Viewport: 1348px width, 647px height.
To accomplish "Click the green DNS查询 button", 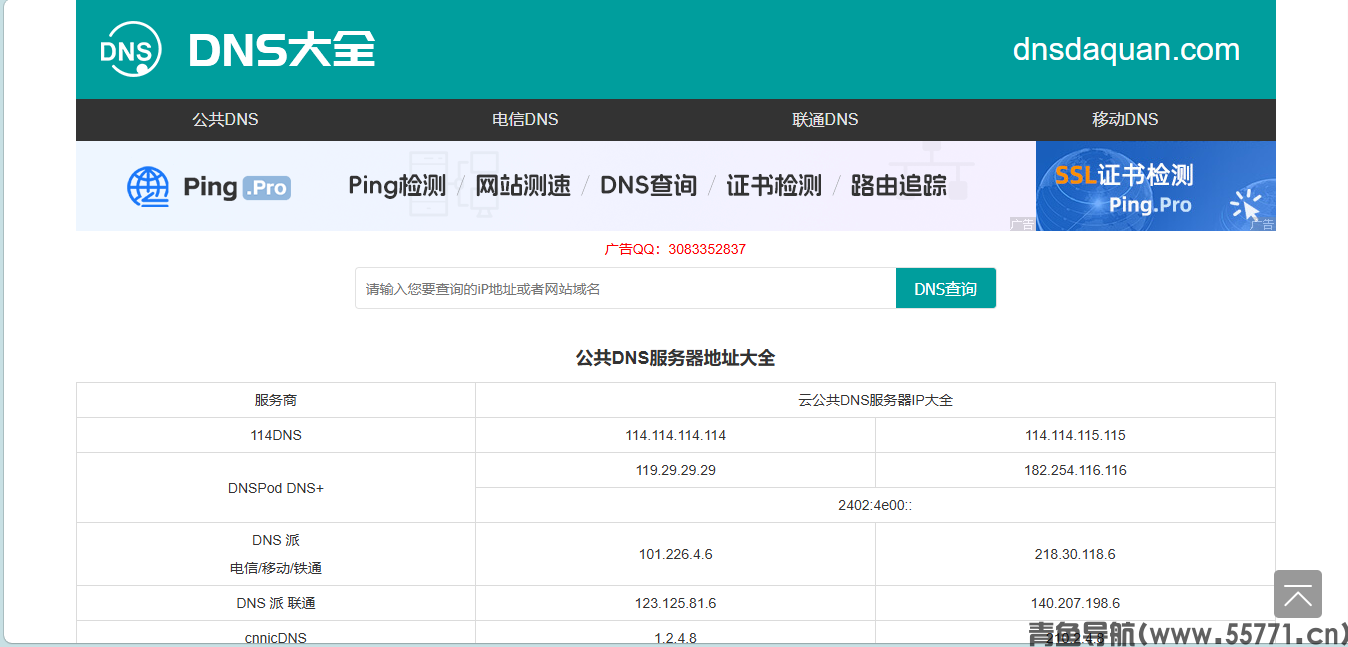I will (946, 288).
